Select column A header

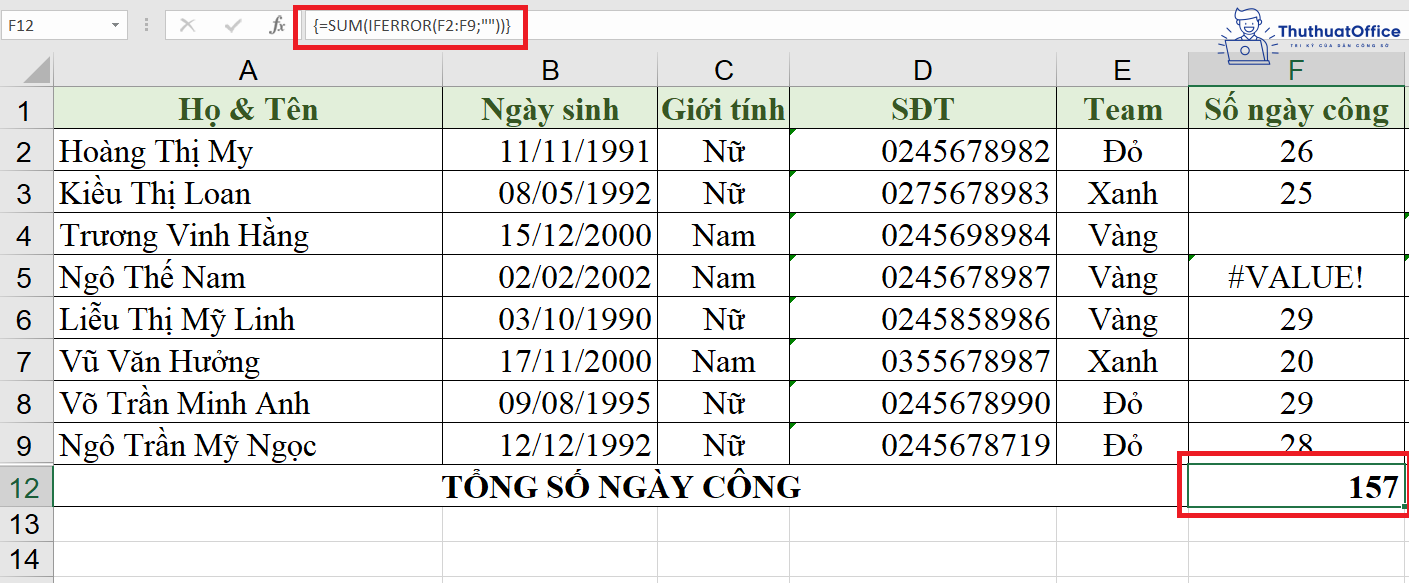(247, 70)
